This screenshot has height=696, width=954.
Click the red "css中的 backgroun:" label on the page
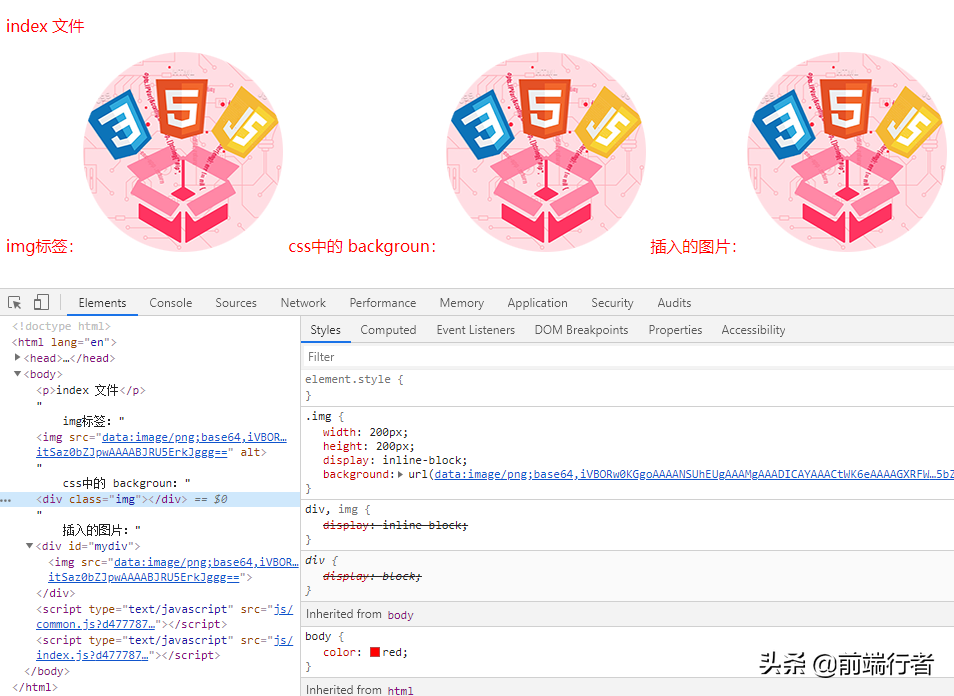(x=362, y=246)
